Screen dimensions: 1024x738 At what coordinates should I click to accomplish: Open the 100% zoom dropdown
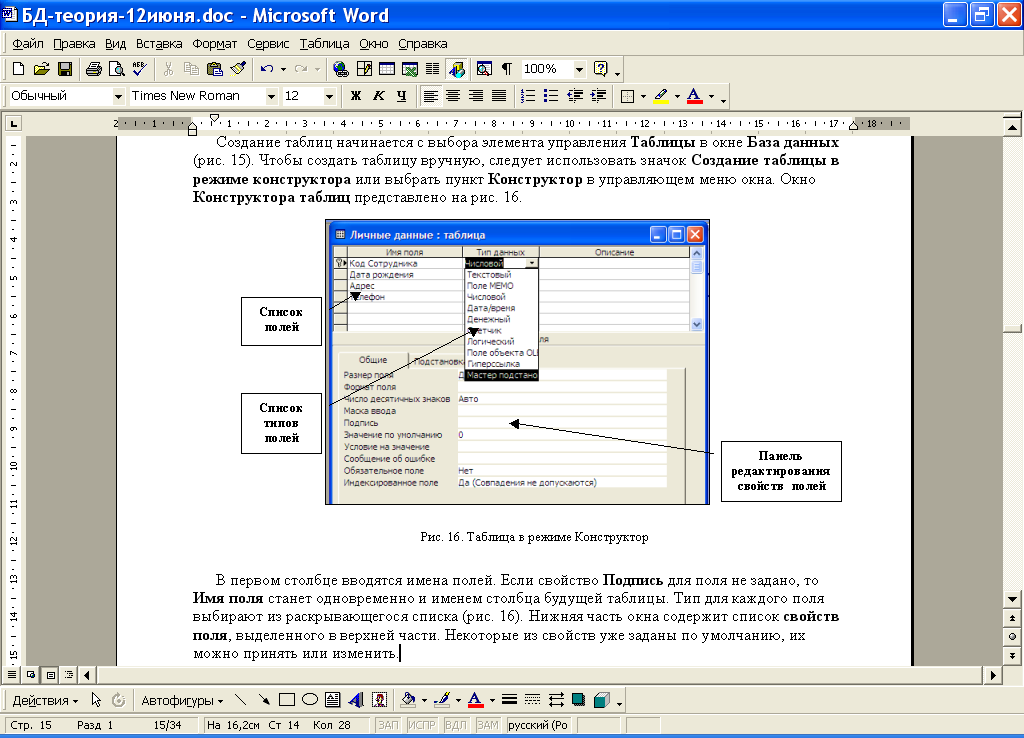[579, 69]
